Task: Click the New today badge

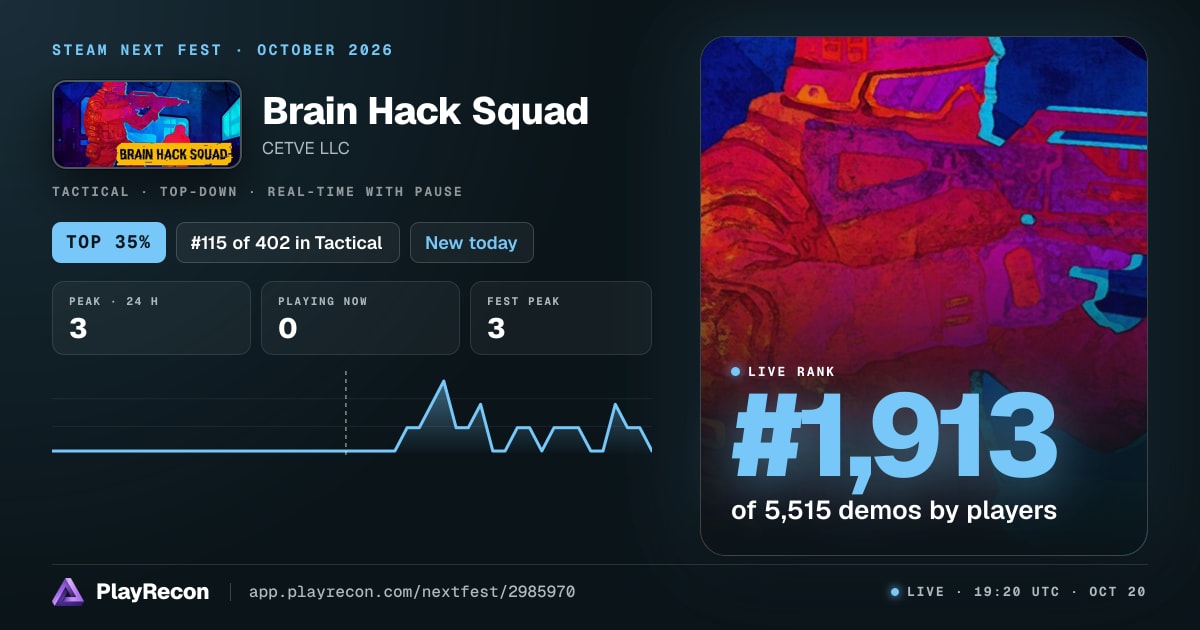Action: 471,242
